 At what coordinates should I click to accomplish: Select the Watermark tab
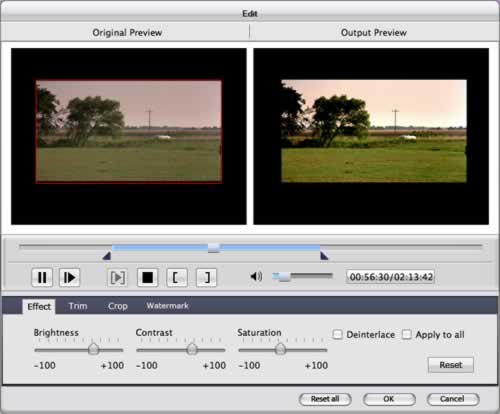167,306
